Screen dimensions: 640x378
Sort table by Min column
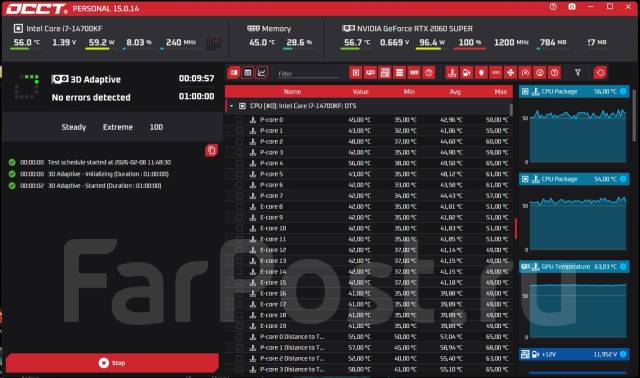(x=409, y=92)
